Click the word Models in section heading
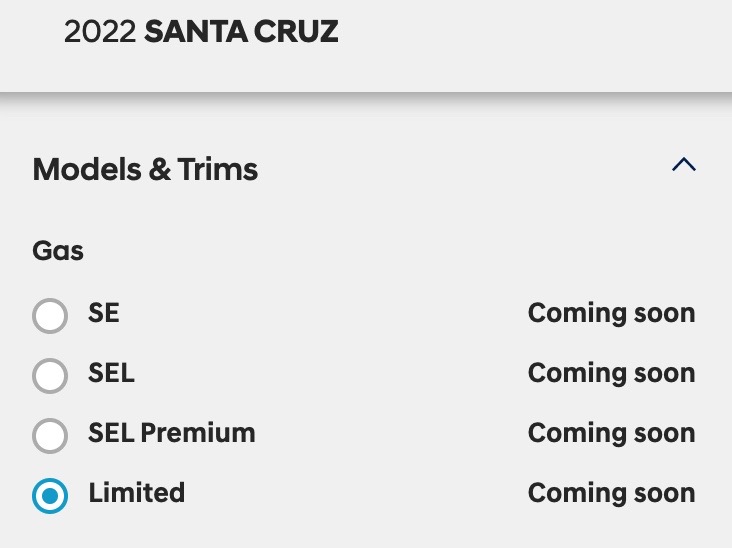The image size is (732, 548). pyautogui.click(x=87, y=170)
